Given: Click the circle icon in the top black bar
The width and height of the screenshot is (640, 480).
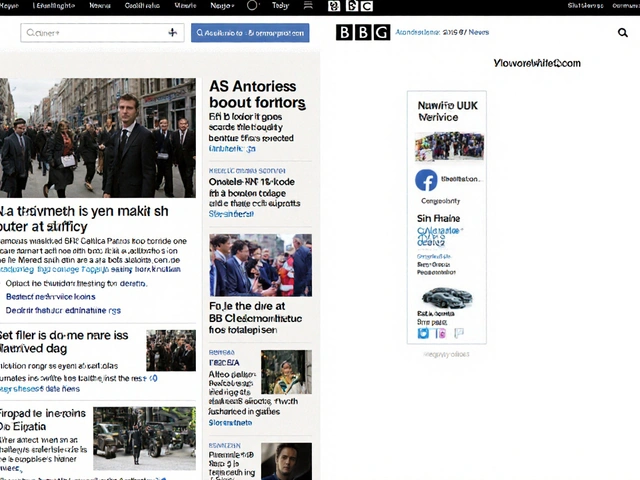Looking at the screenshot, I should pos(252,6).
